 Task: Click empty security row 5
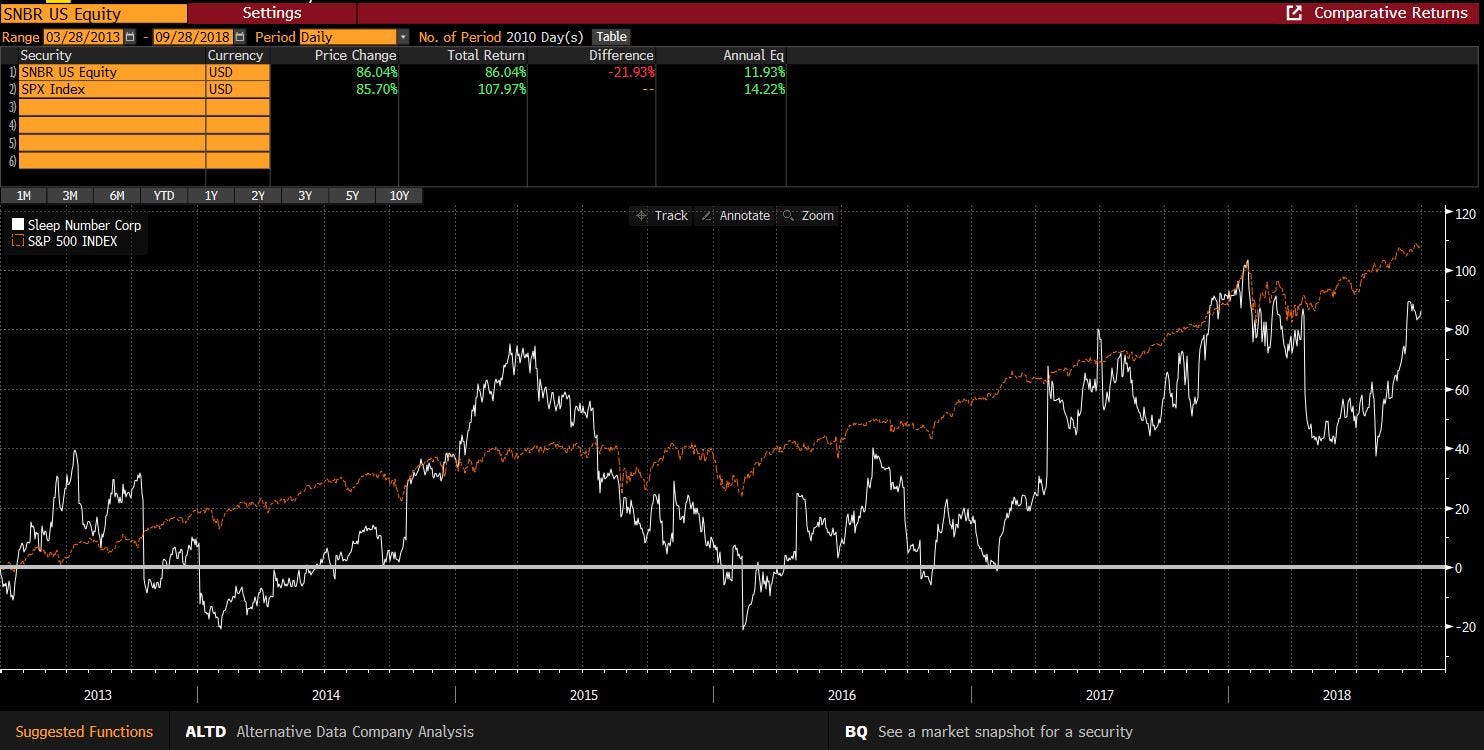[x=112, y=143]
